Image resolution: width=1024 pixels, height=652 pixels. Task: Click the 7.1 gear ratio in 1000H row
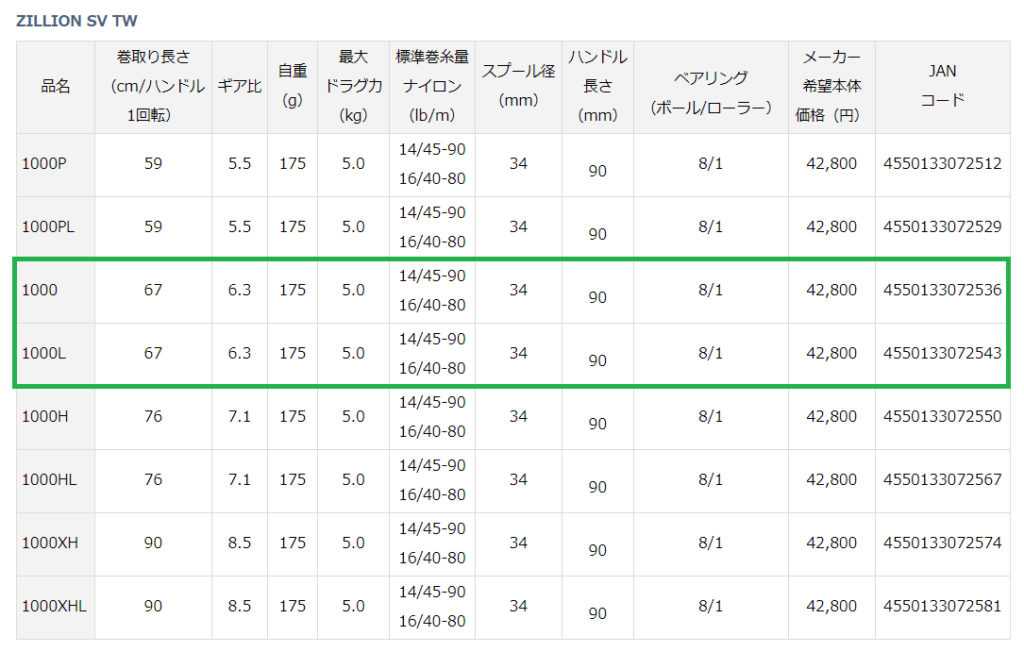(239, 417)
